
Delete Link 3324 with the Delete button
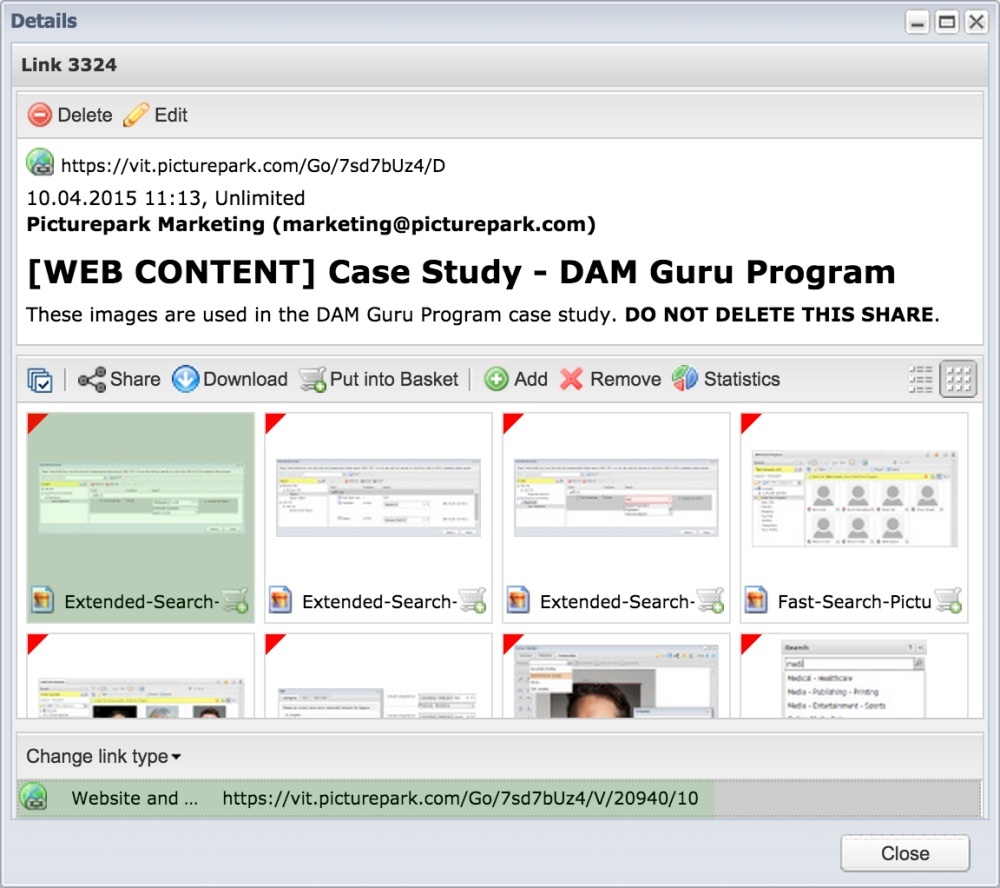pos(70,115)
